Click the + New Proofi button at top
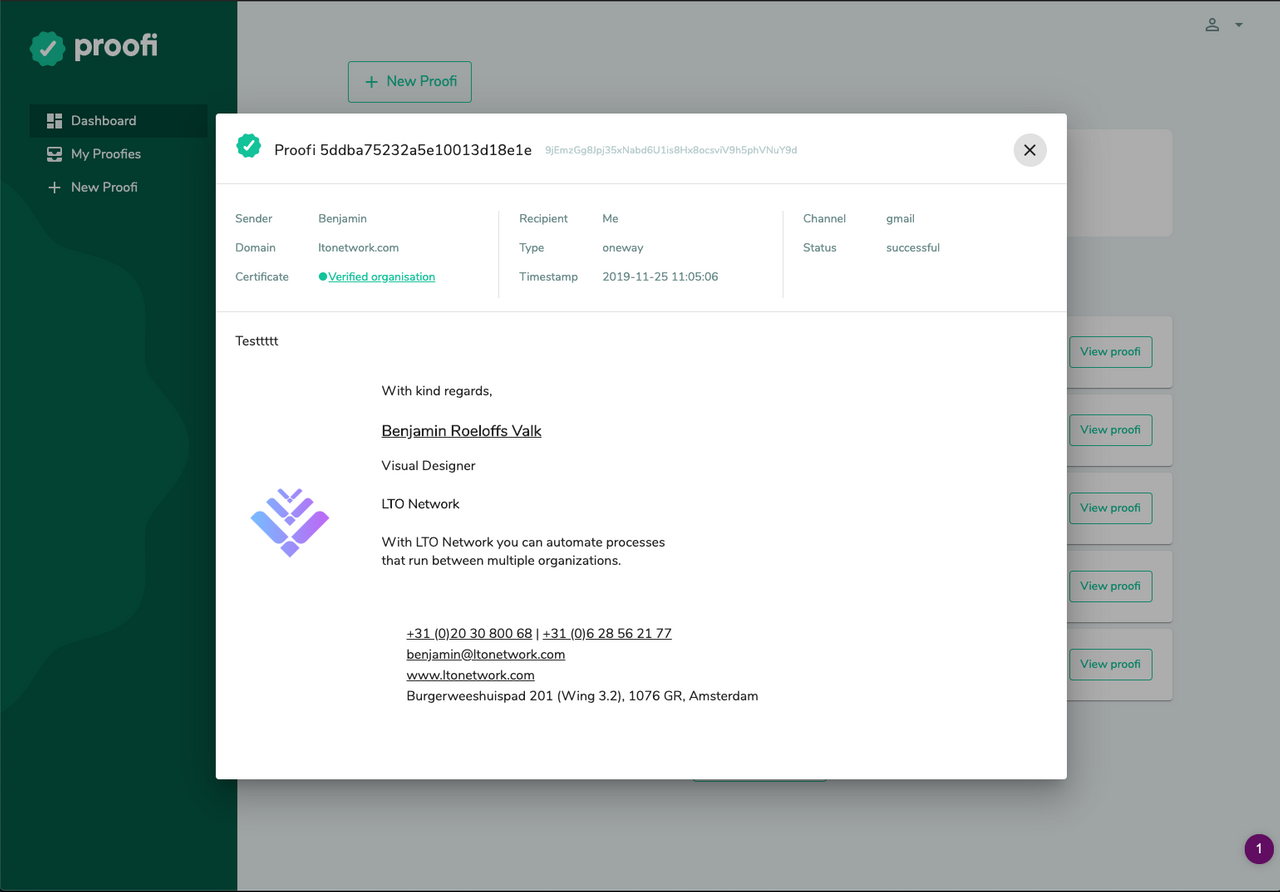The image size is (1280, 892). (410, 82)
